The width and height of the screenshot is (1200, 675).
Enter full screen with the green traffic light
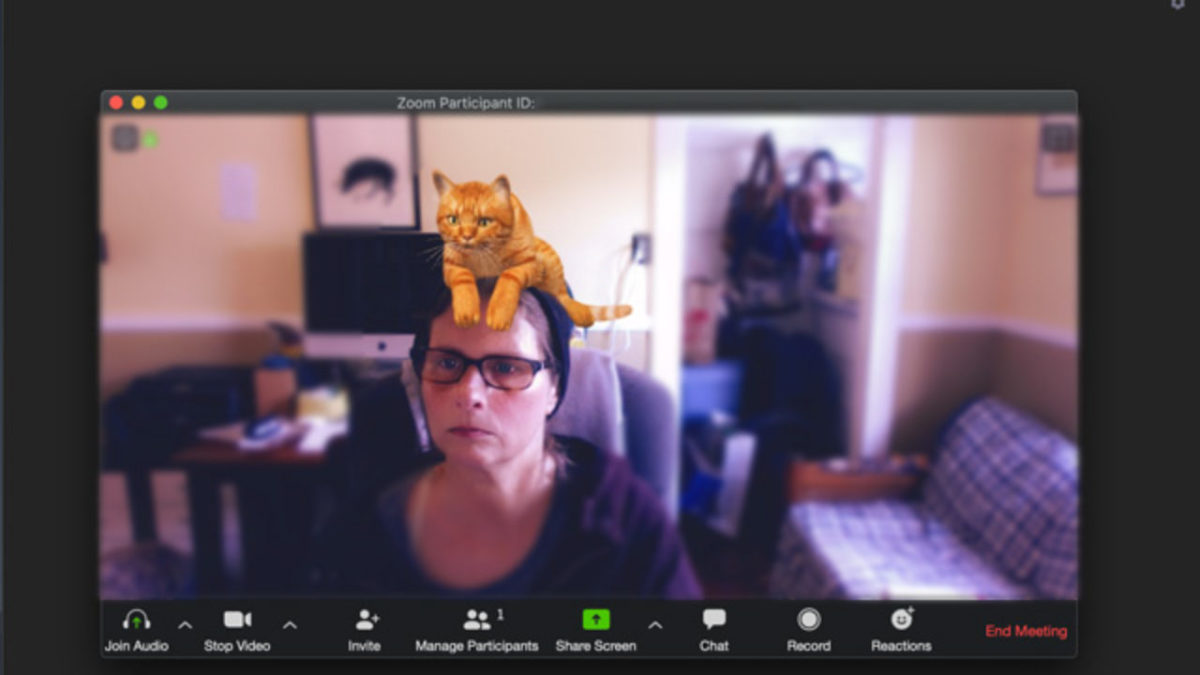160,101
